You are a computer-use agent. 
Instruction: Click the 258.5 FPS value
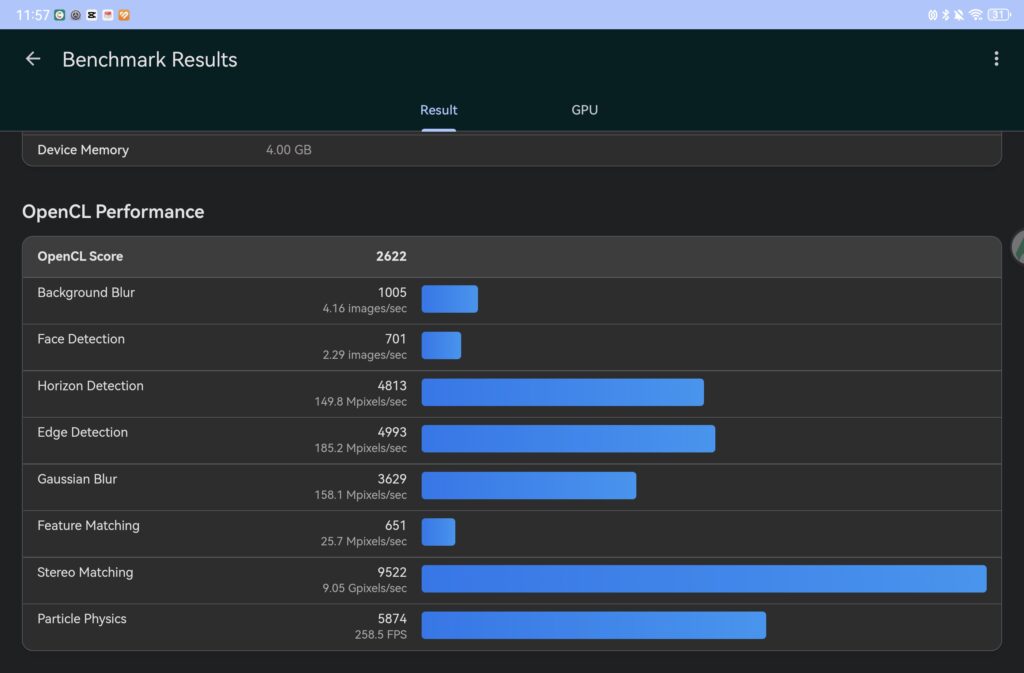pos(381,634)
